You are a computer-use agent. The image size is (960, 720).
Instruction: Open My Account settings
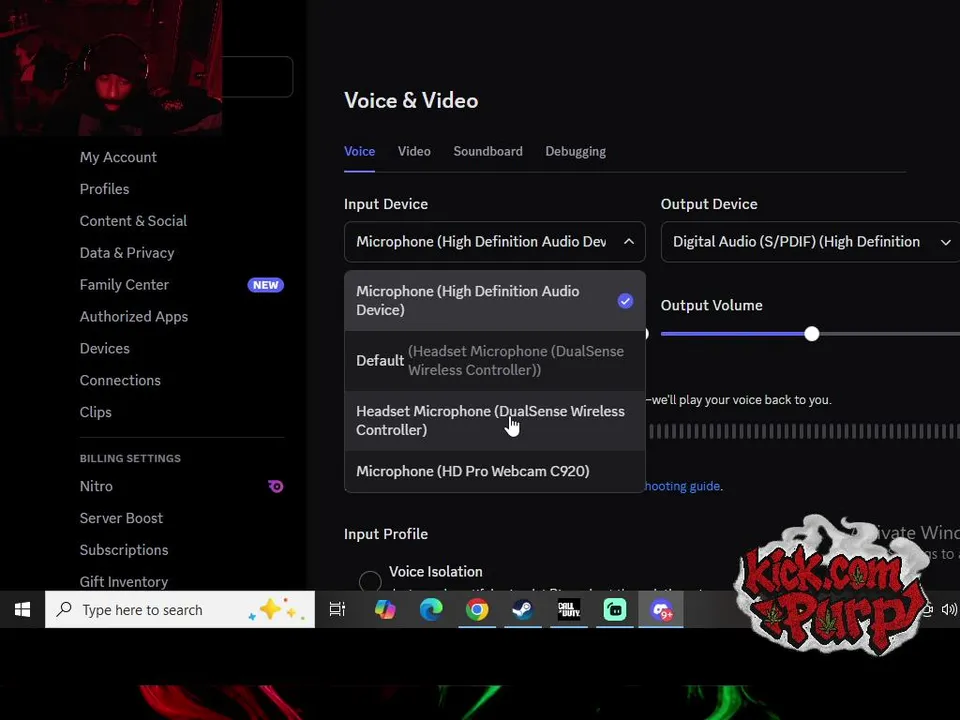[118, 157]
